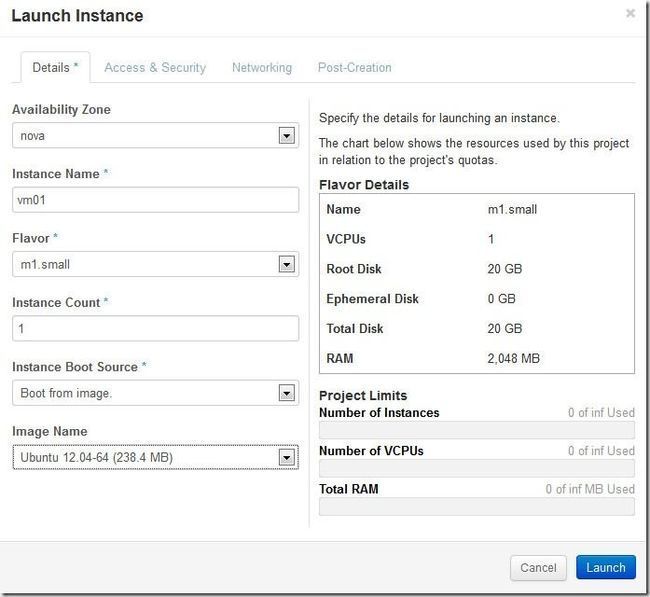Close the Launch Instance dialog
The width and height of the screenshot is (650, 597).
click(630, 14)
